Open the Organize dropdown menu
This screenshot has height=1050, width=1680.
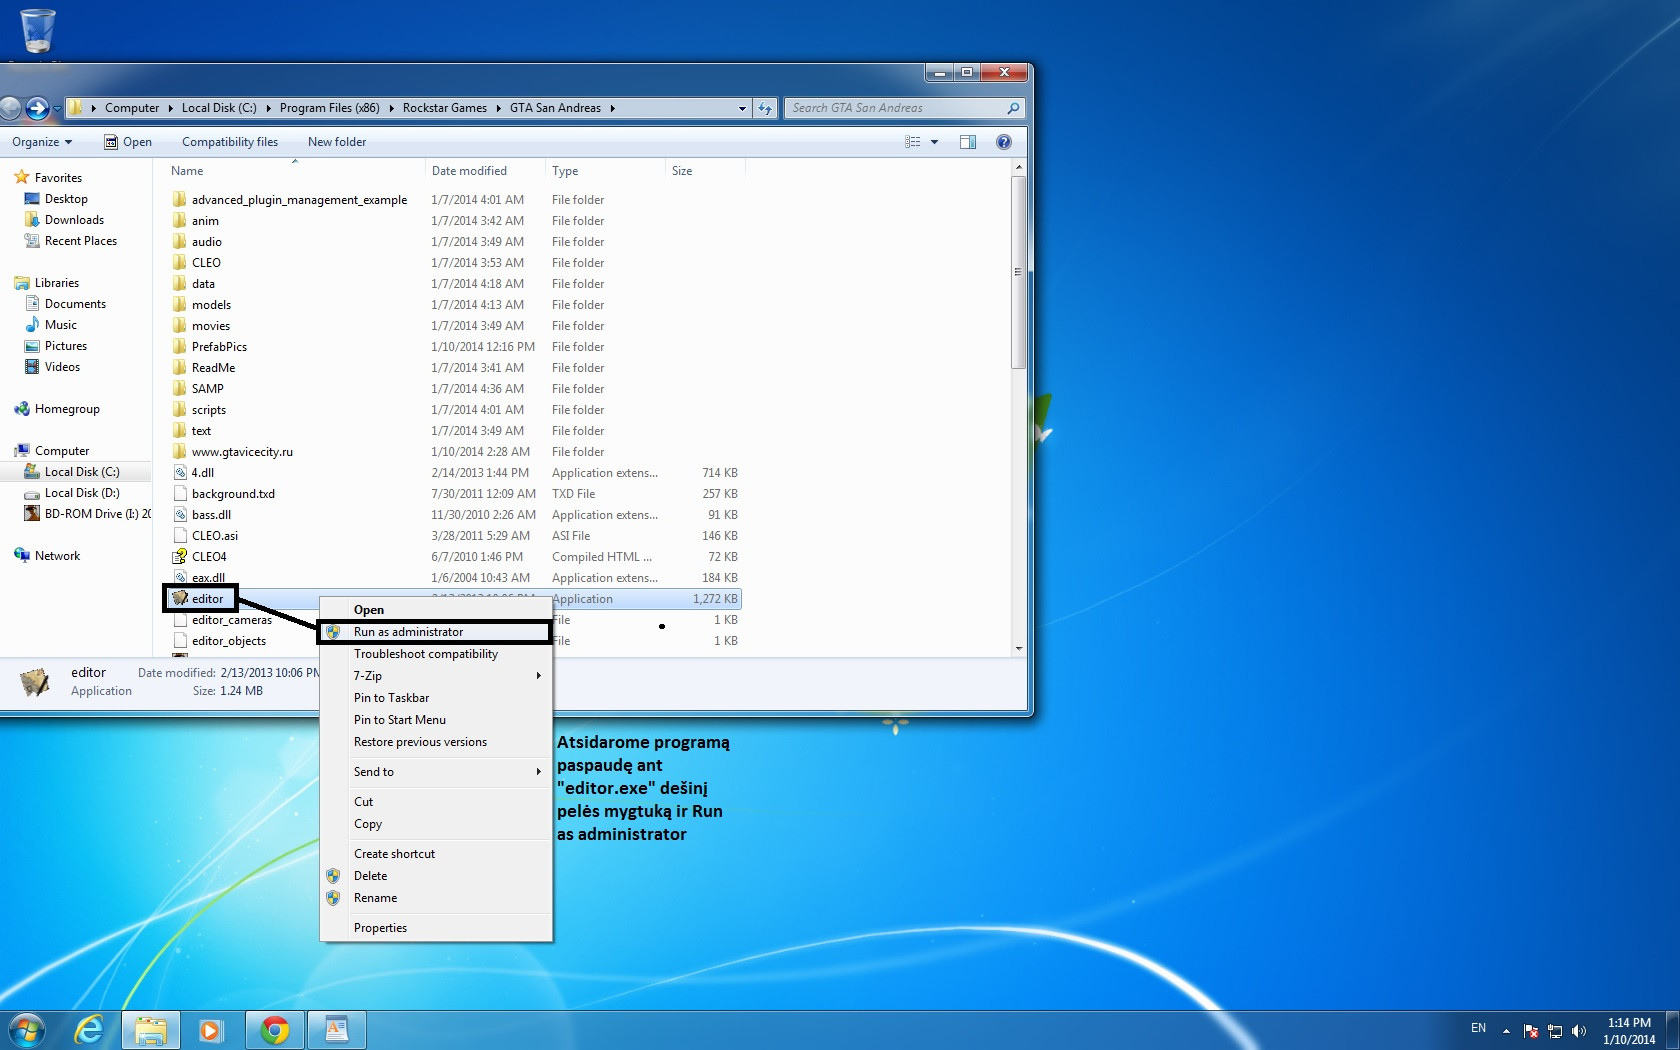(42, 142)
